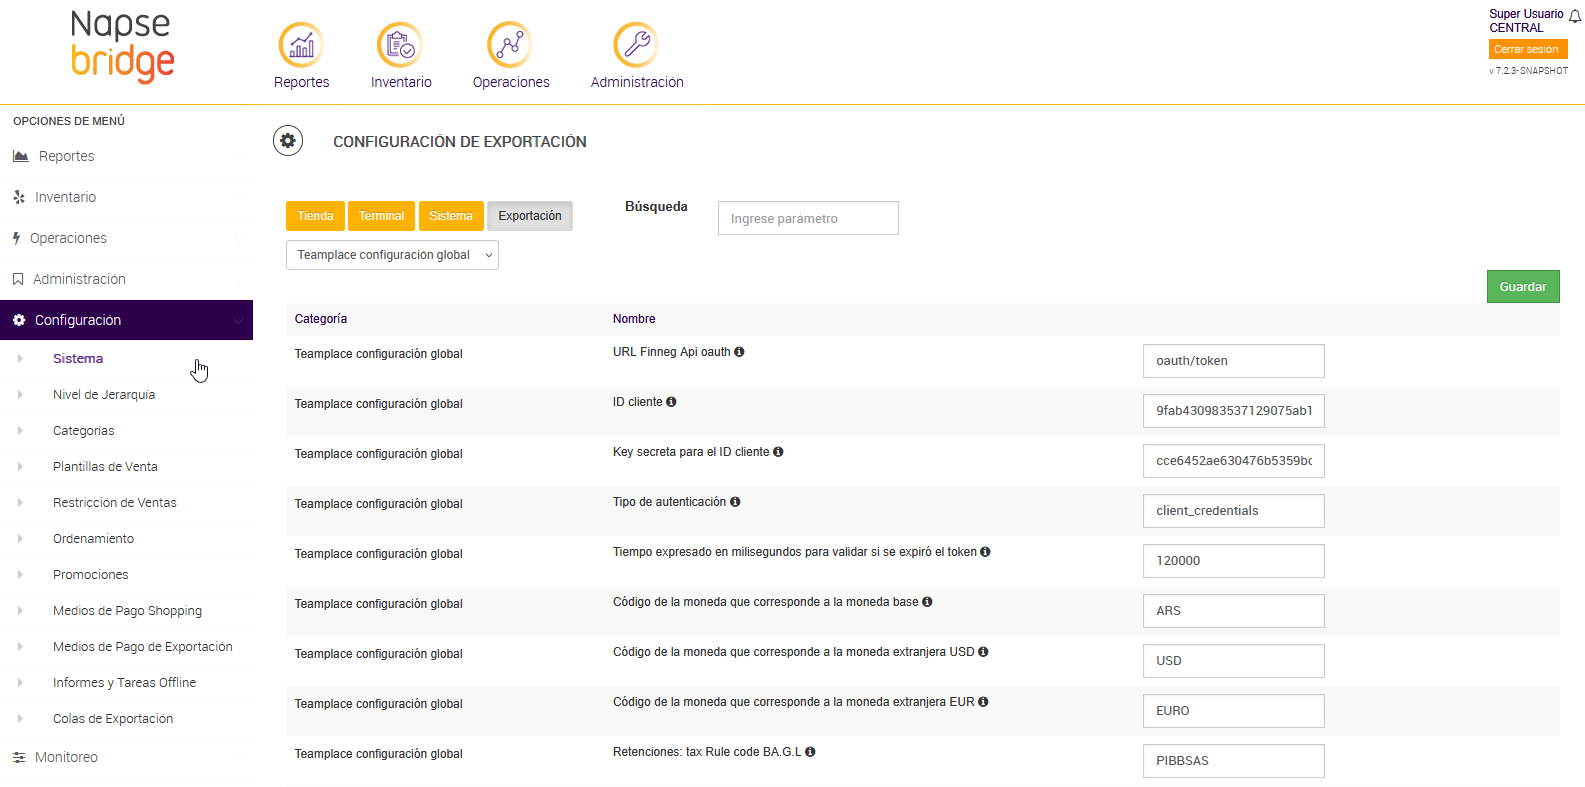Click the notification bell icon
Image resolution: width=1585 pixels, height=787 pixels.
point(1575,16)
